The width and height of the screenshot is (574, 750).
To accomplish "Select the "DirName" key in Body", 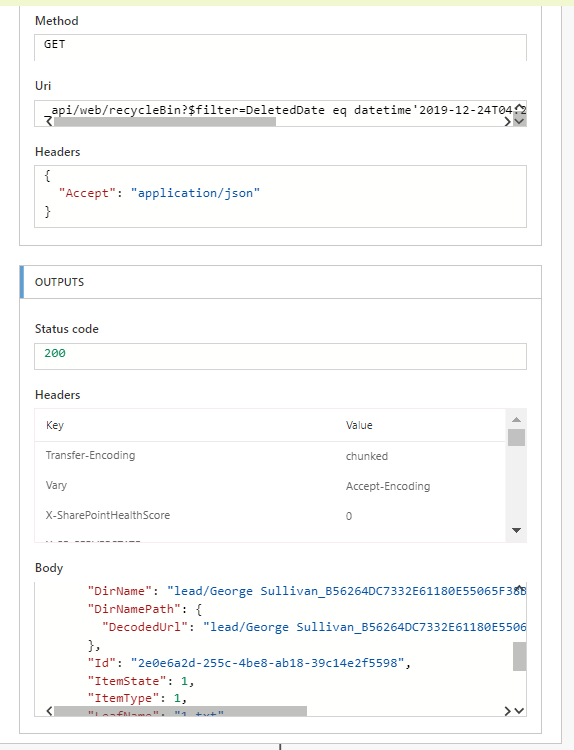I will (120, 591).
